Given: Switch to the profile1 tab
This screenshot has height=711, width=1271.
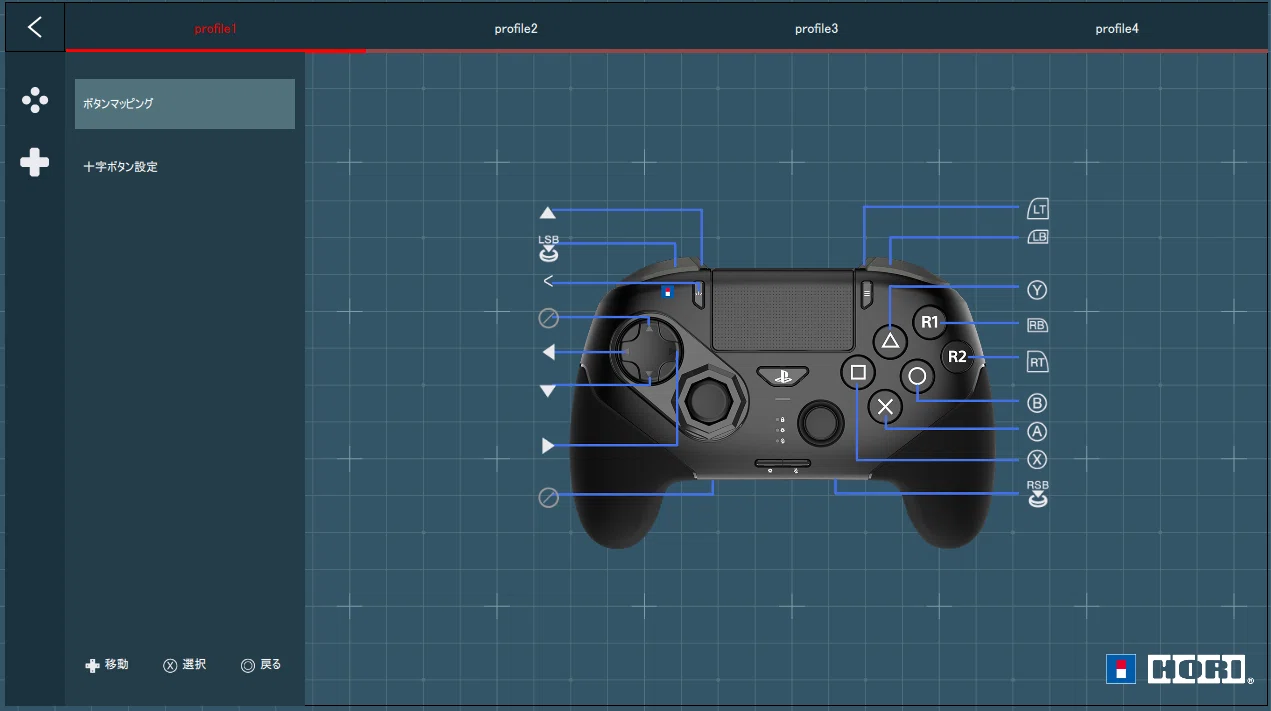Looking at the screenshot, I should coord(215,29).
